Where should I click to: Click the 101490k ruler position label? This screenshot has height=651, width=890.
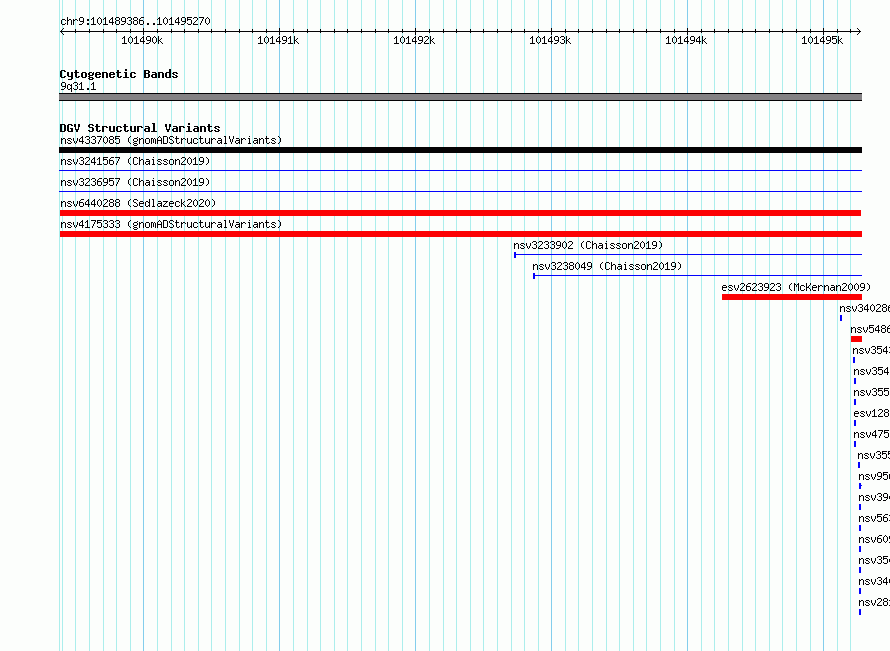point(142,40)
